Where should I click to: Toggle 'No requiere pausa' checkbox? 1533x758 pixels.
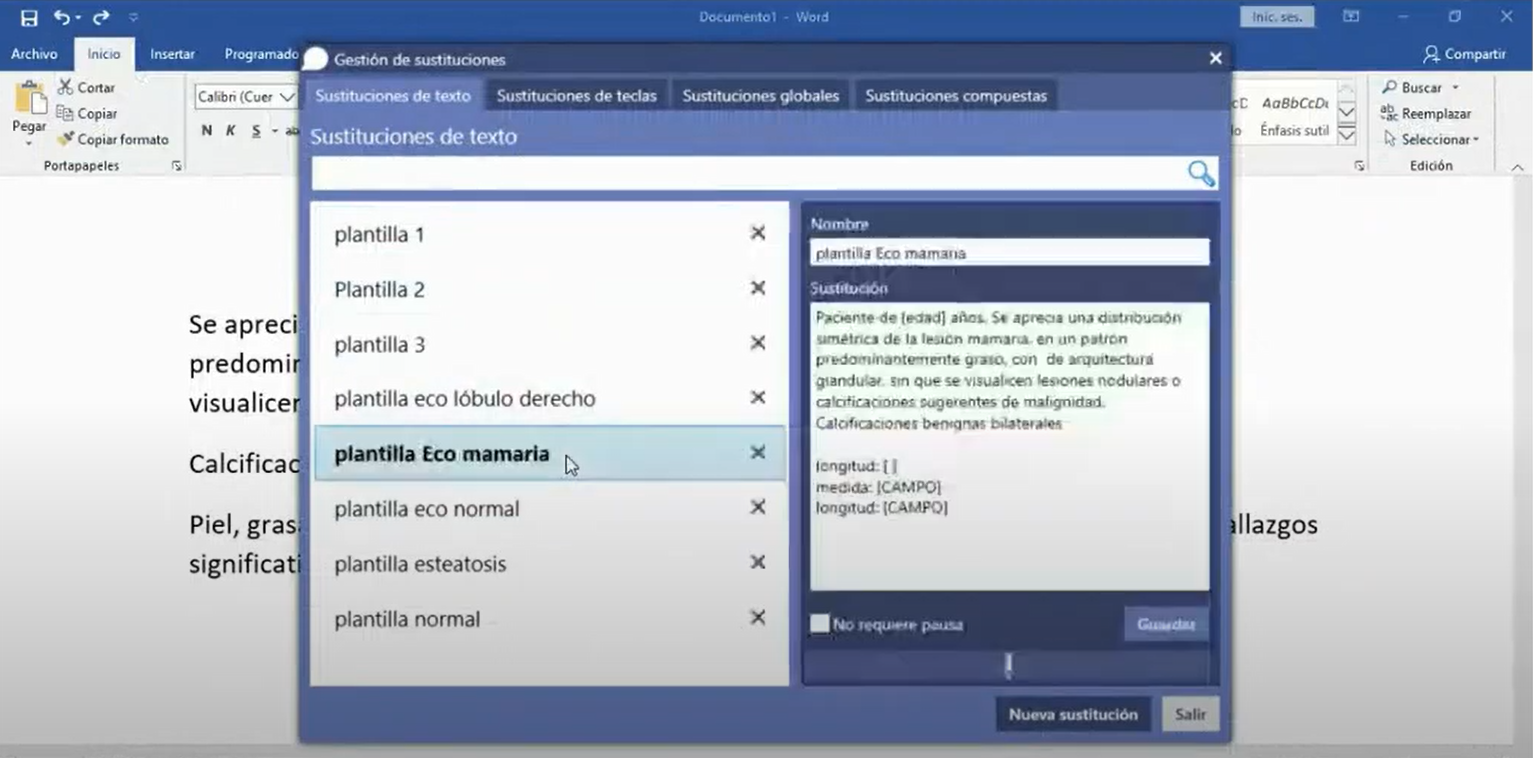click(820, 624)
